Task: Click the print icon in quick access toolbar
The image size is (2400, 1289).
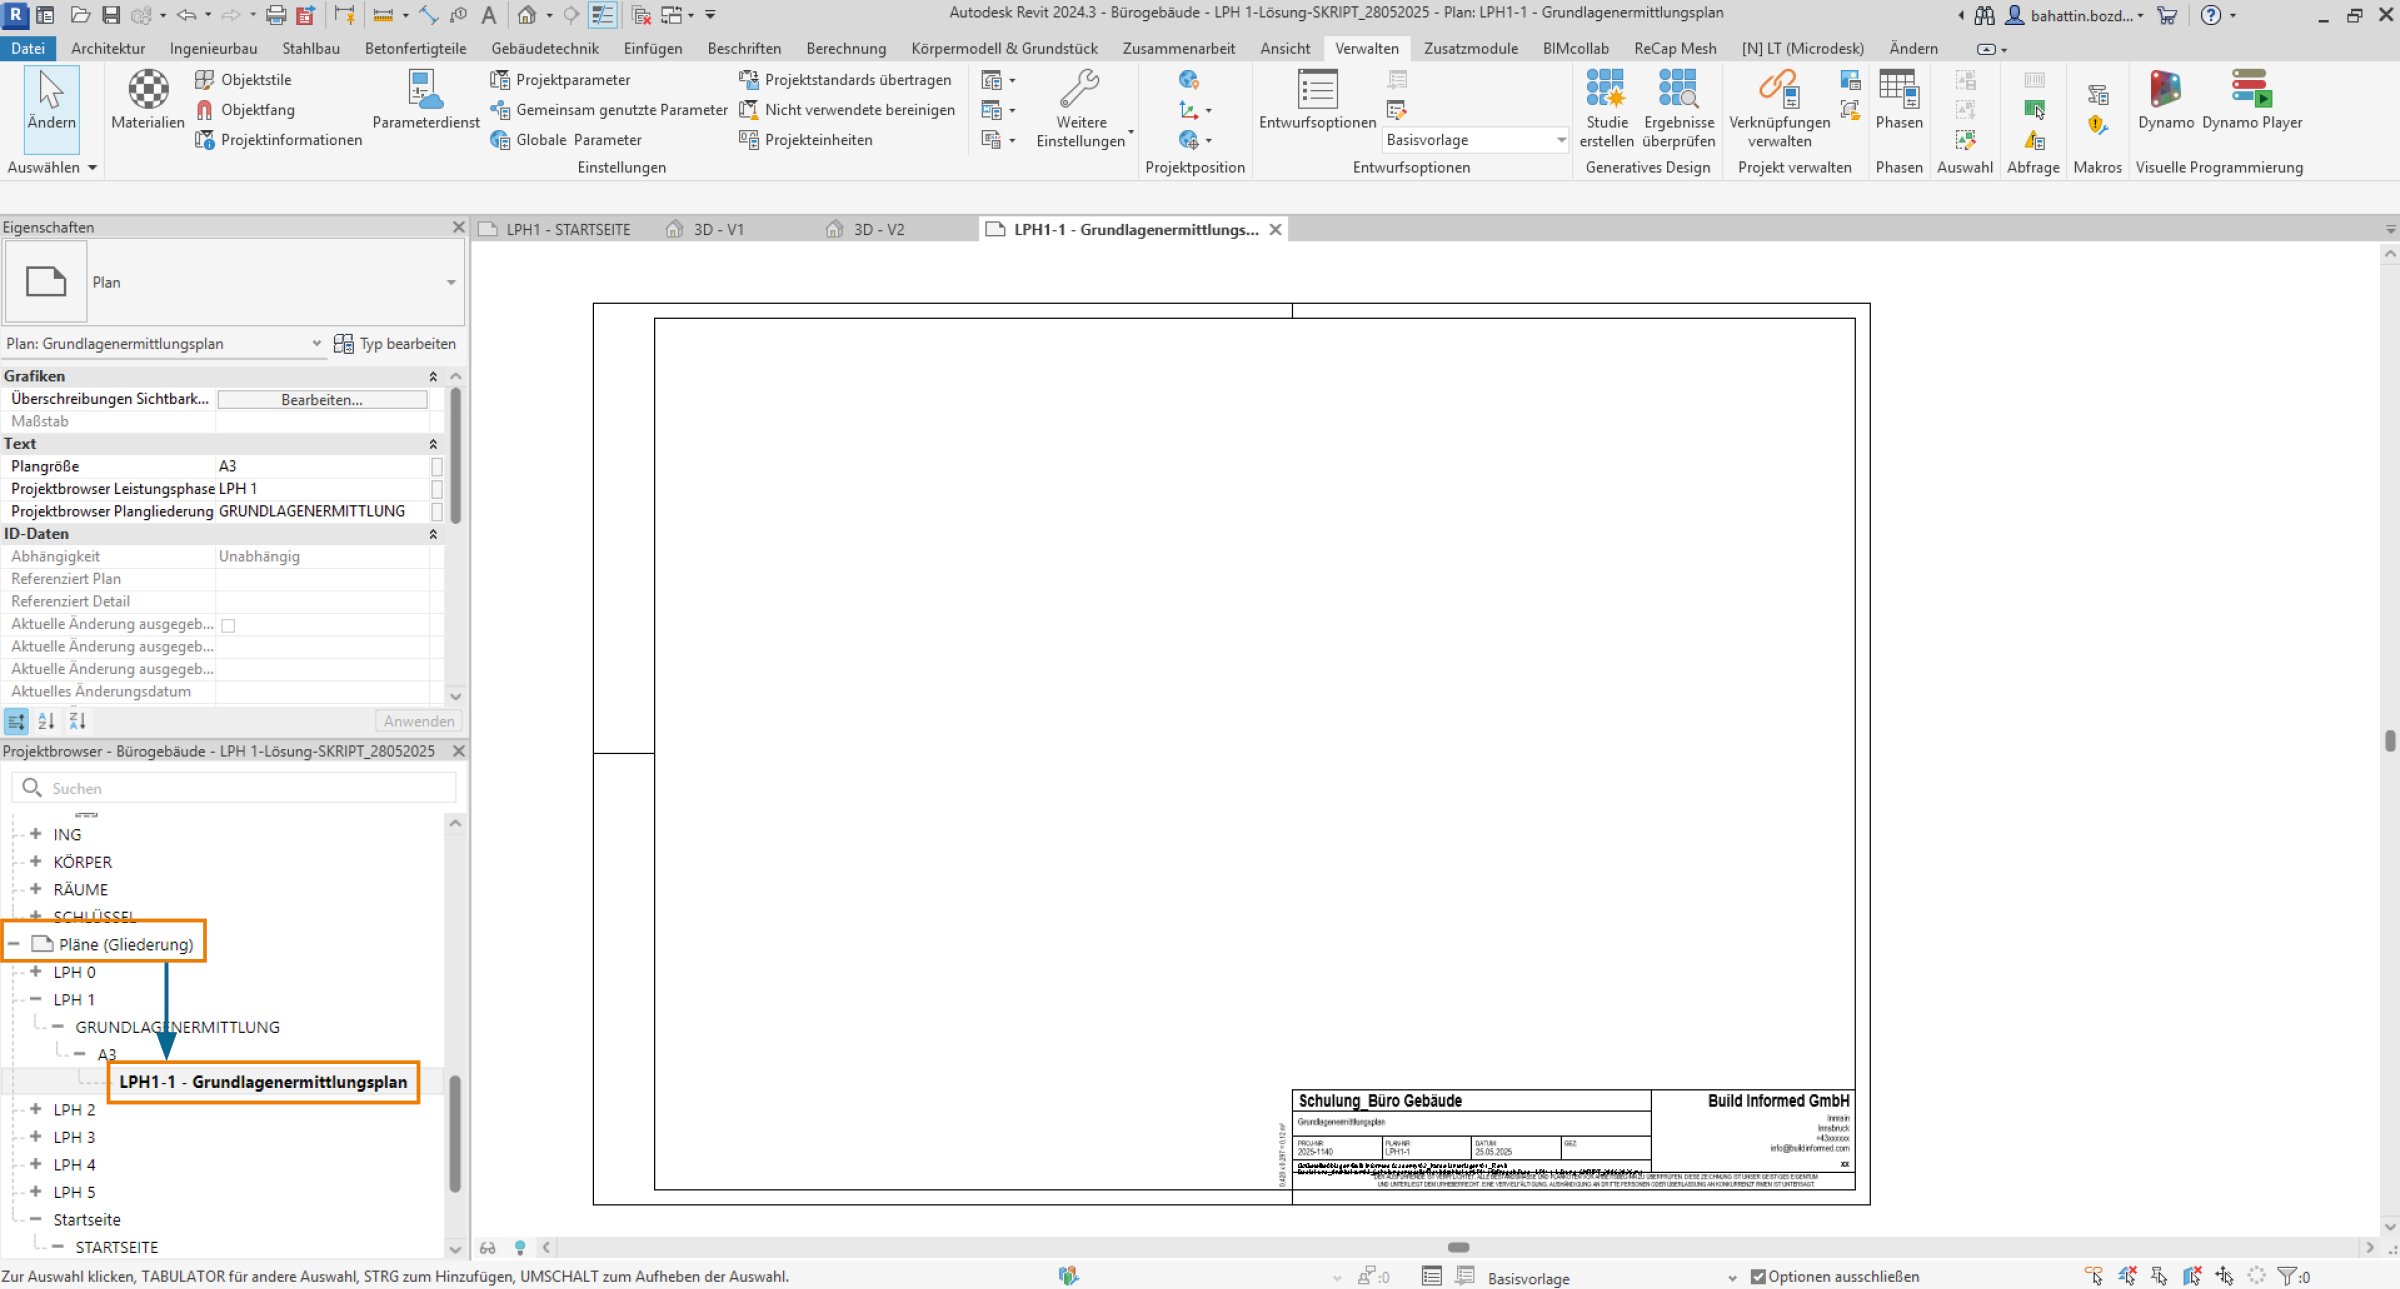Action: (276, 15)
